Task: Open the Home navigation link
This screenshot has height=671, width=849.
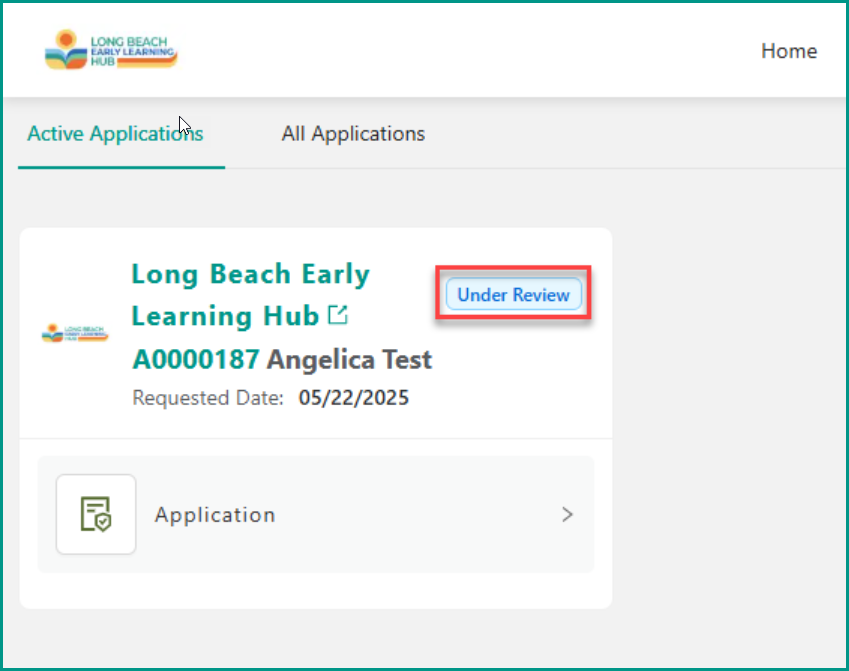Action: (789, 51)
